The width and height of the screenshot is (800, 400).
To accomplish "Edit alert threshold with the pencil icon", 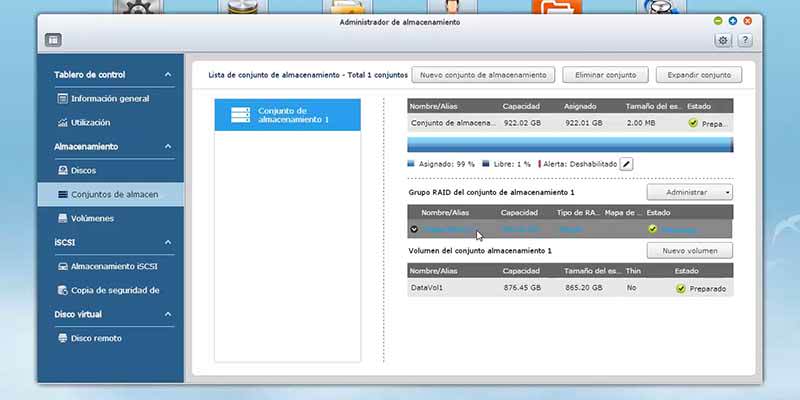I will (627, 164).
